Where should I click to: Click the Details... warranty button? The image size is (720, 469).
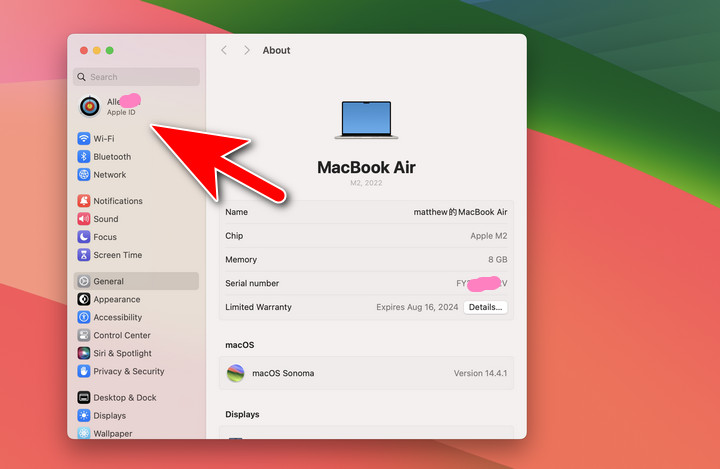pos(485,307)
